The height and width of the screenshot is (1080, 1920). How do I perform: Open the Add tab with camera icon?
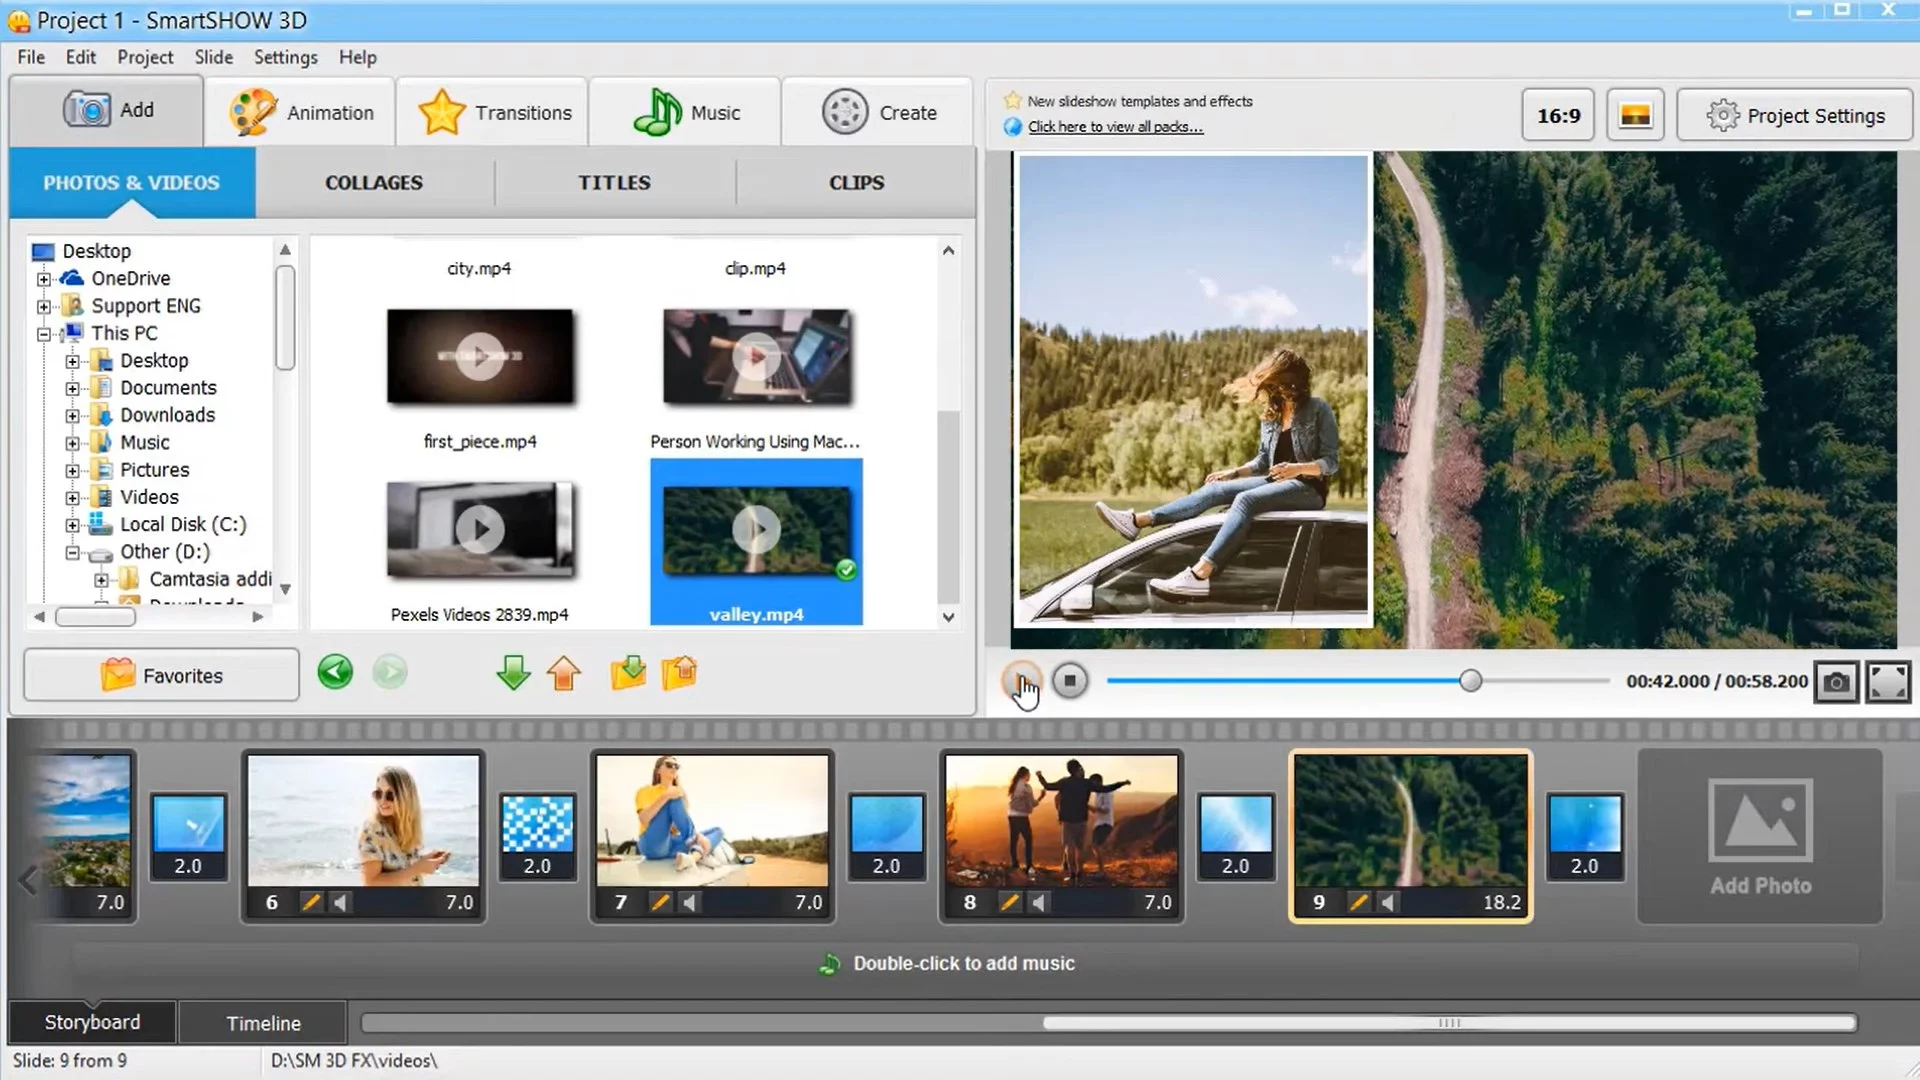click(x=107, y=111)
